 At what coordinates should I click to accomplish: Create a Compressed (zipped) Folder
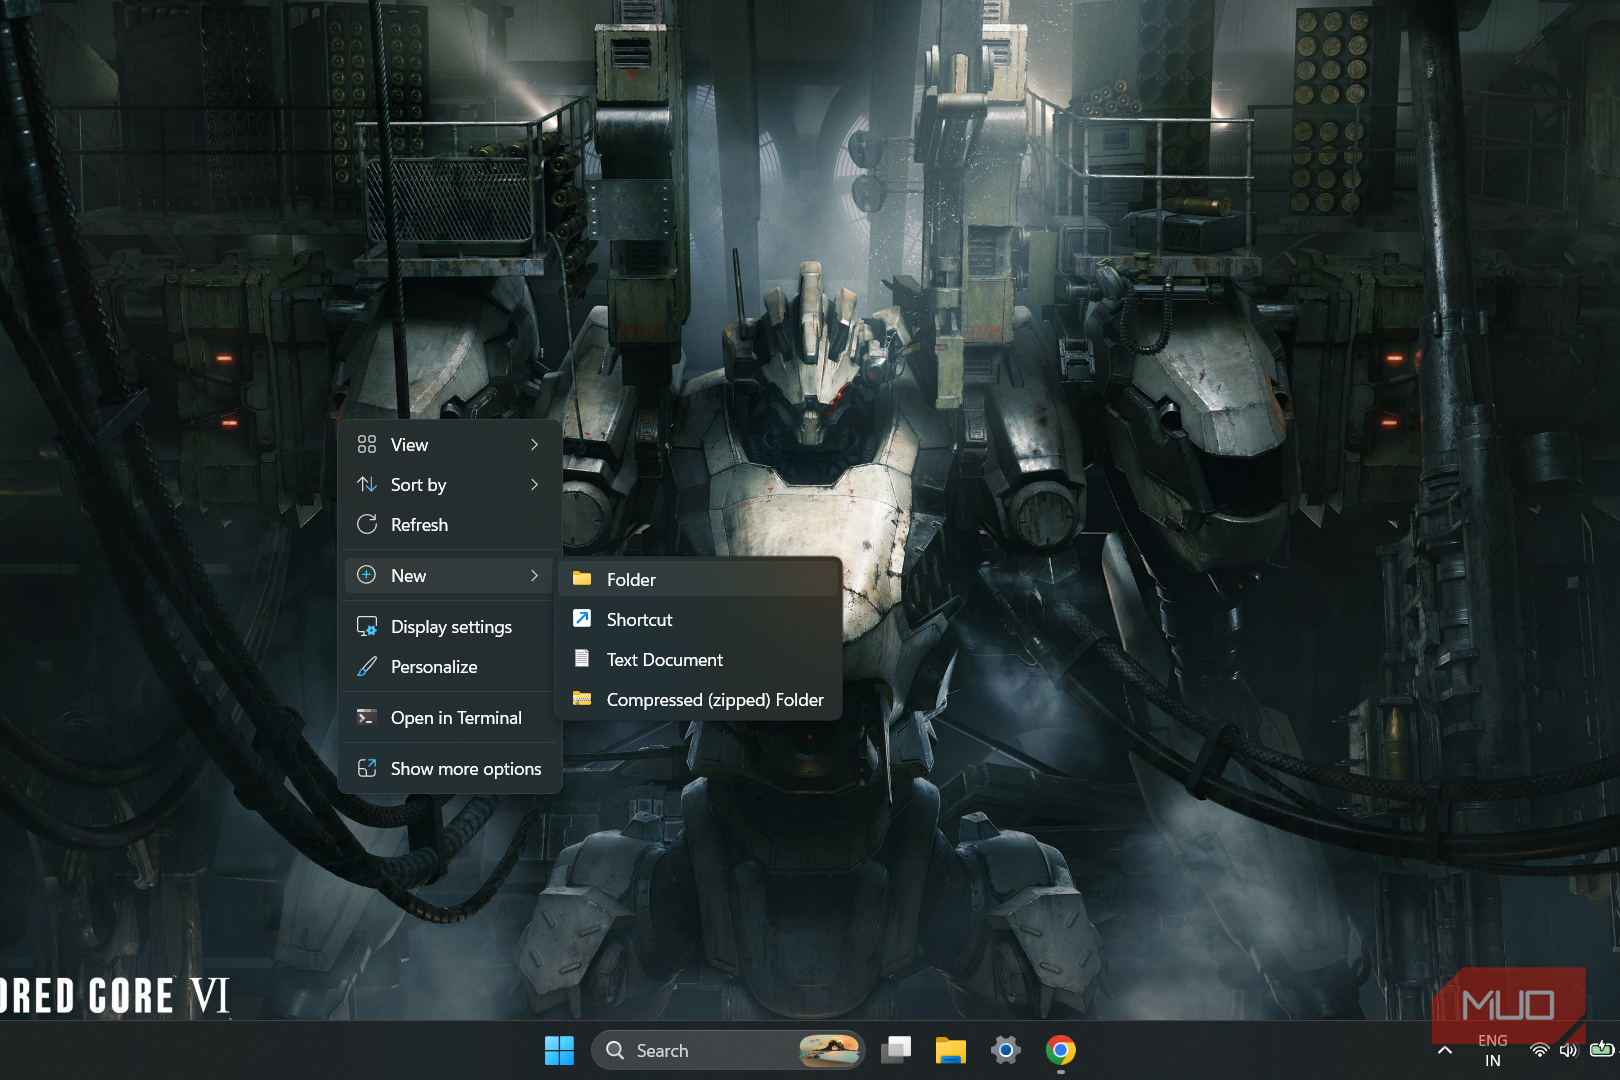pos(700,700)
